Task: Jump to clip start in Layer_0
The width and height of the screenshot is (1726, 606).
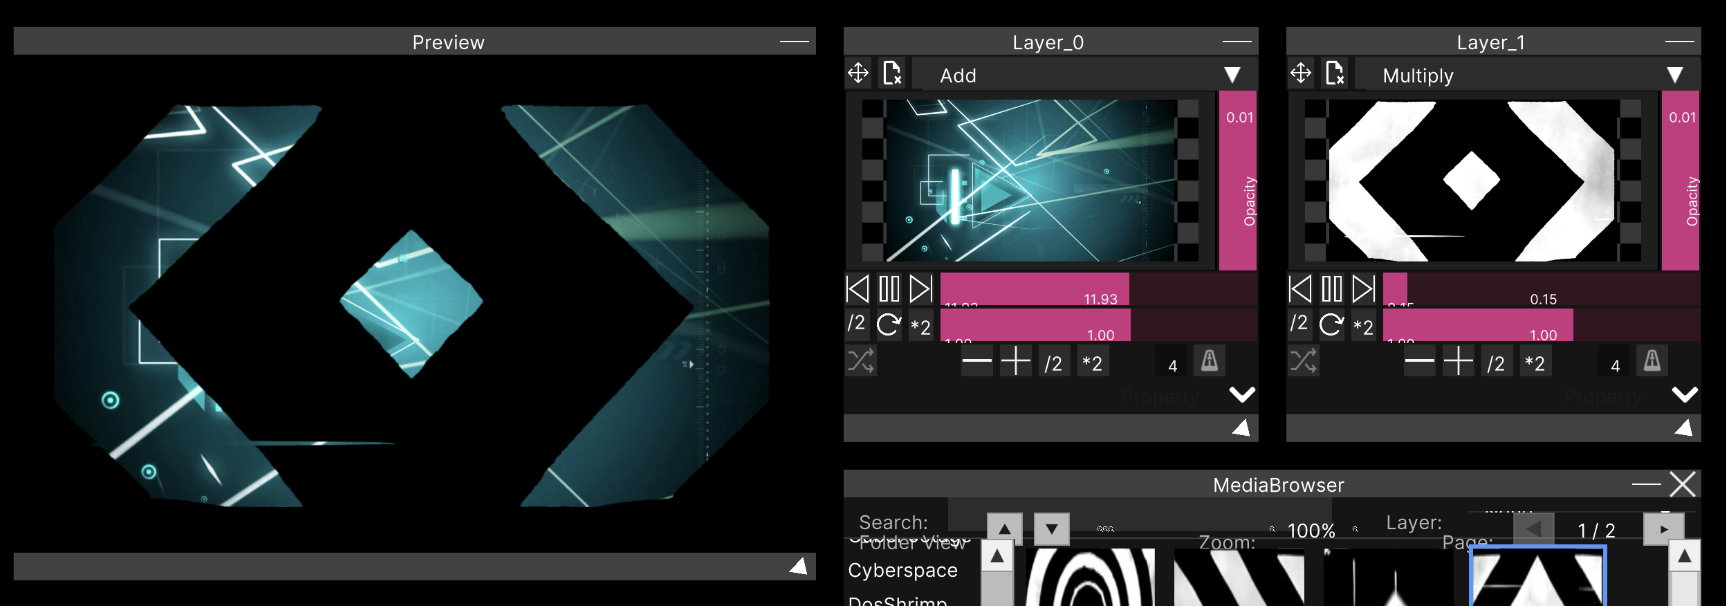Action: [x=858, y=289]
